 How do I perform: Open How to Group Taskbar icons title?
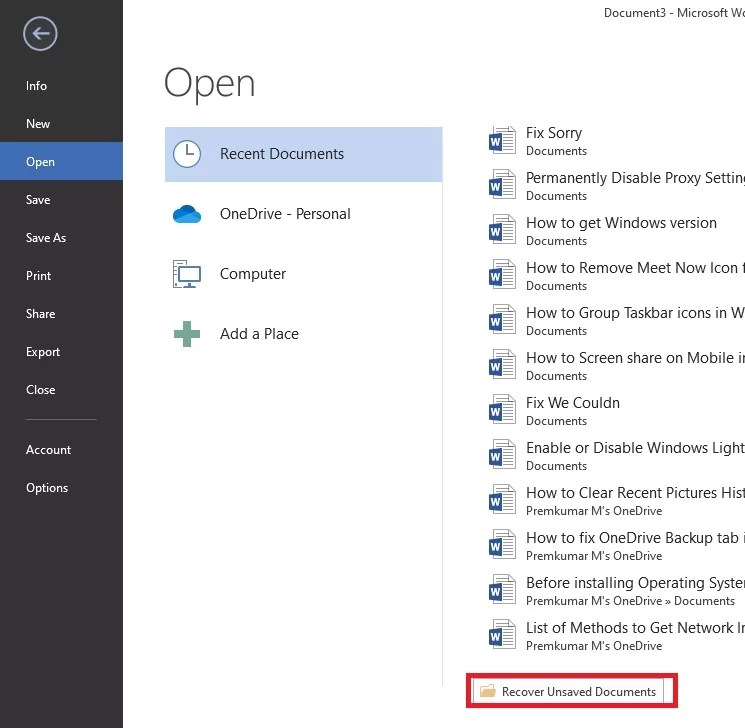click(635, 313)
